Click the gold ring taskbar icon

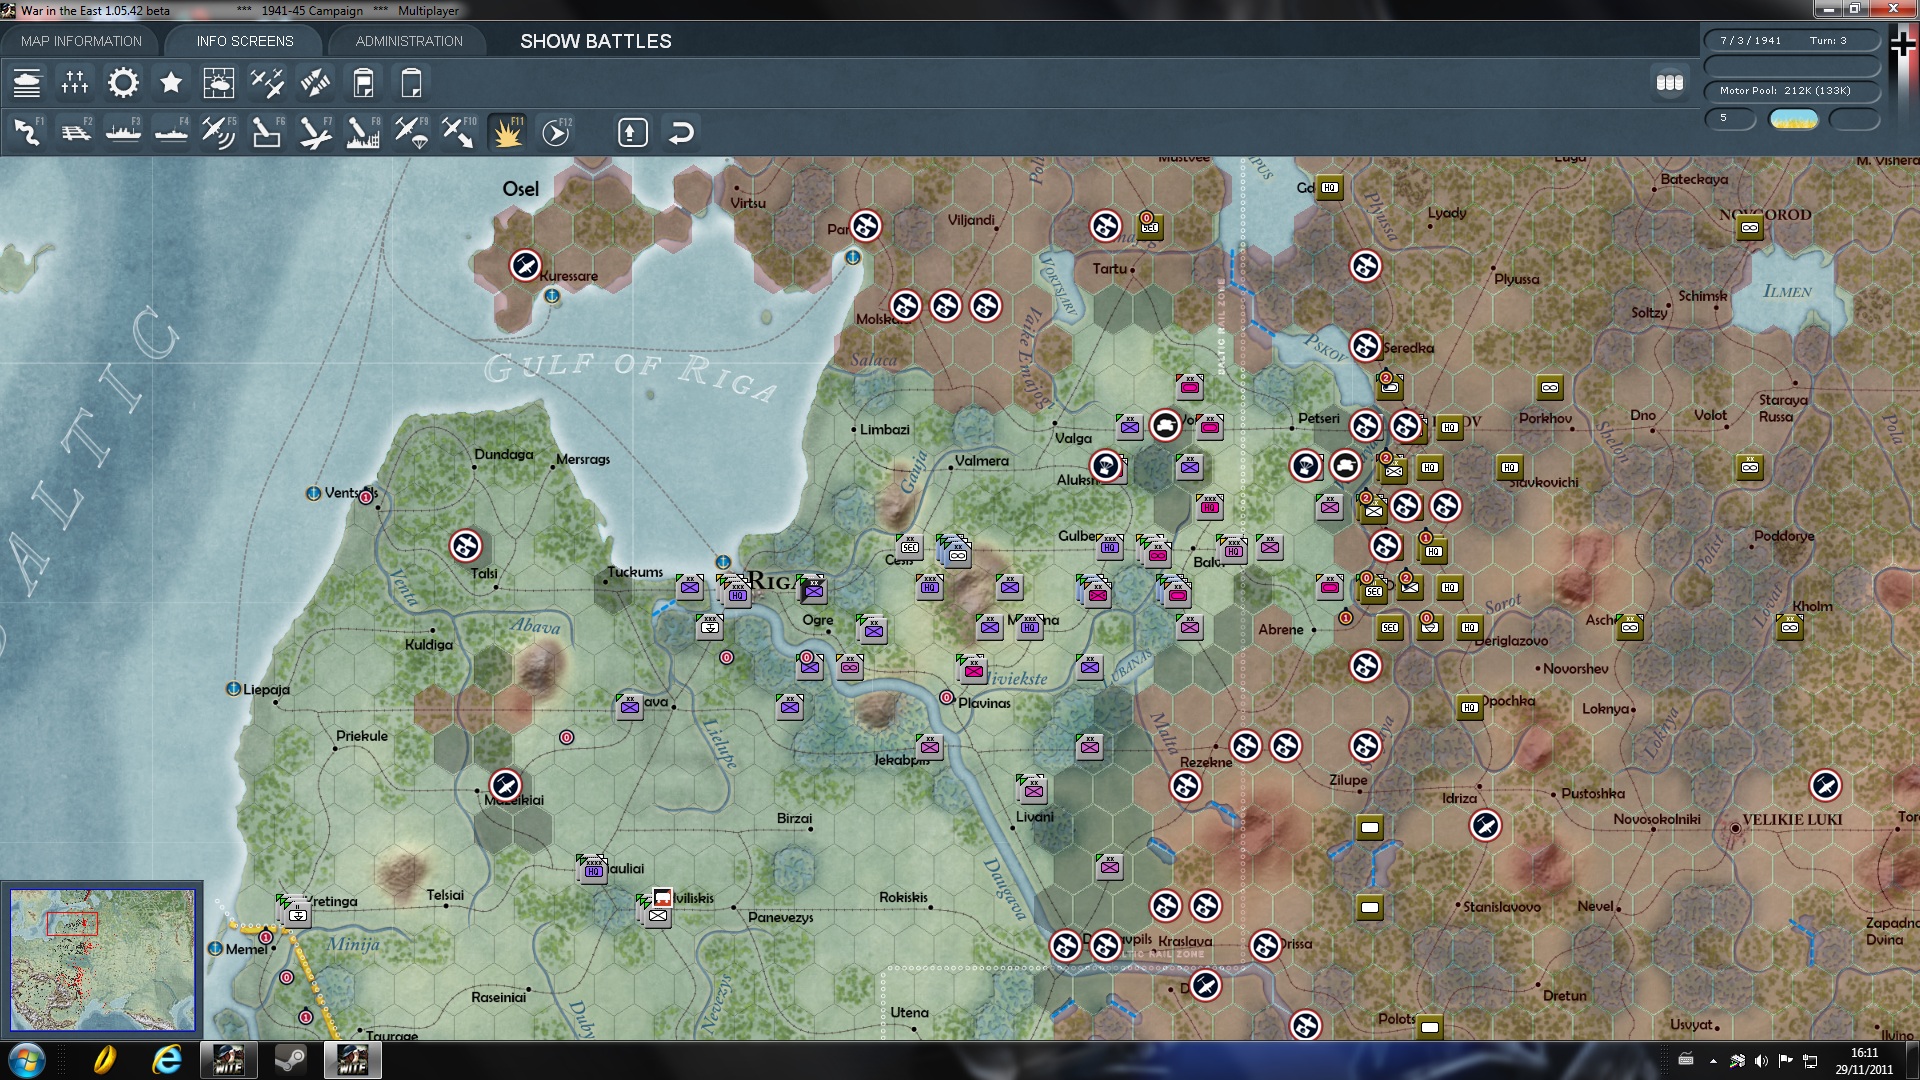tap(104, 1060)
